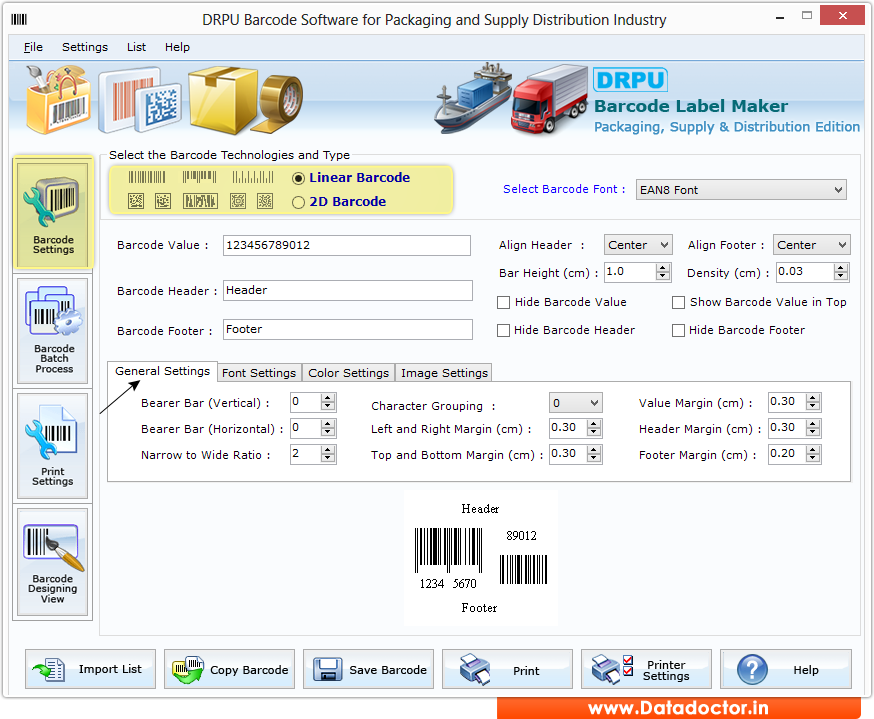Open Barcode Batch Process panel

tap(53, 331)
